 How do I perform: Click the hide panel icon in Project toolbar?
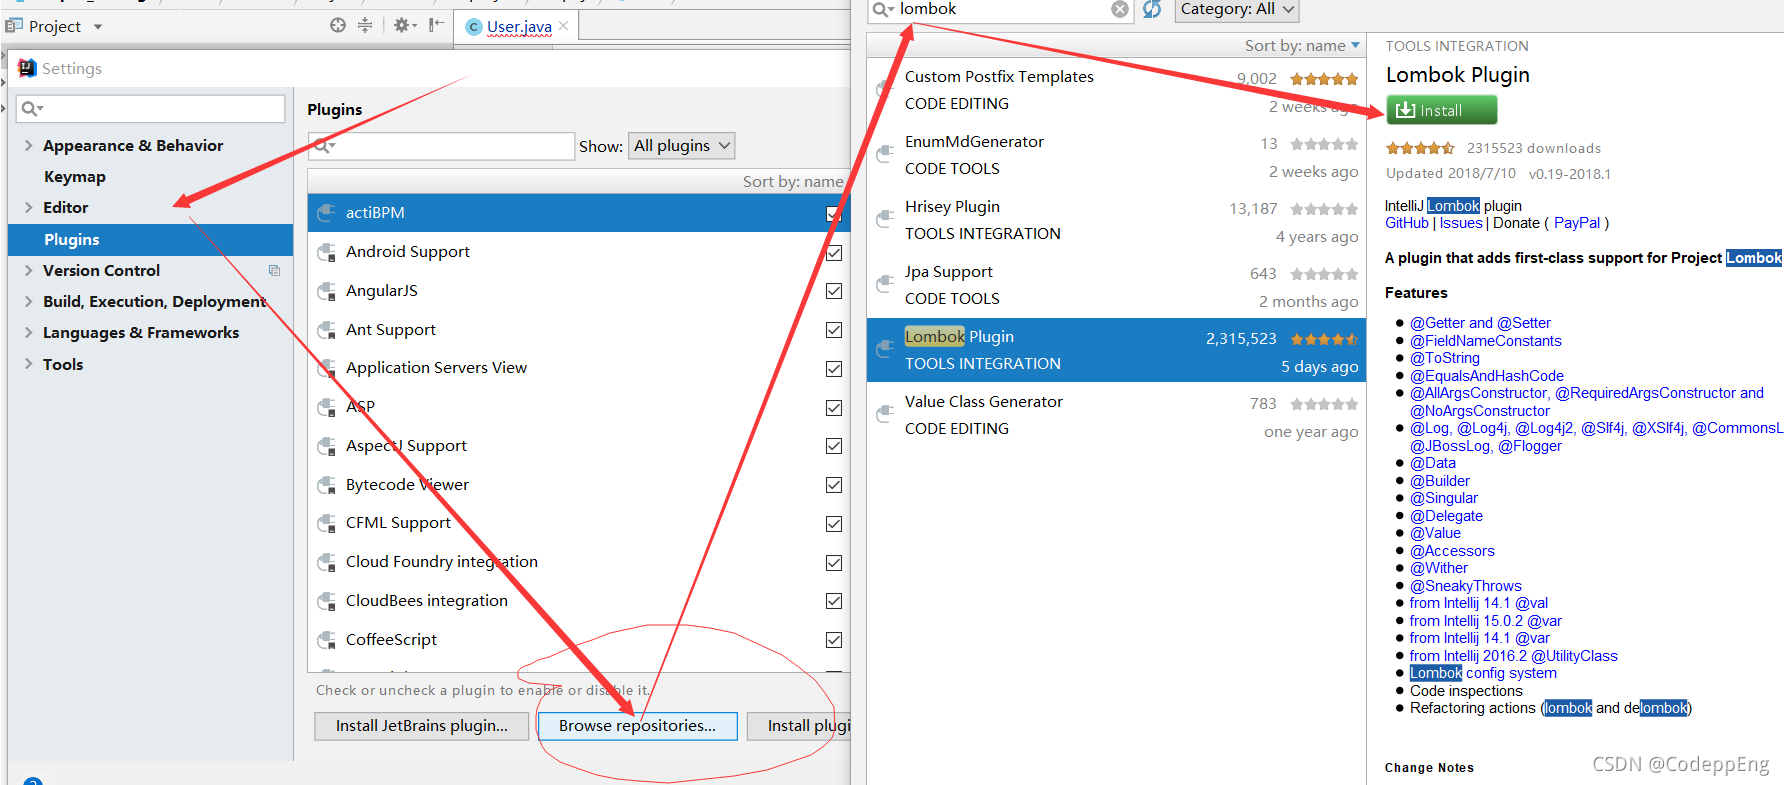tap(436, 25)
